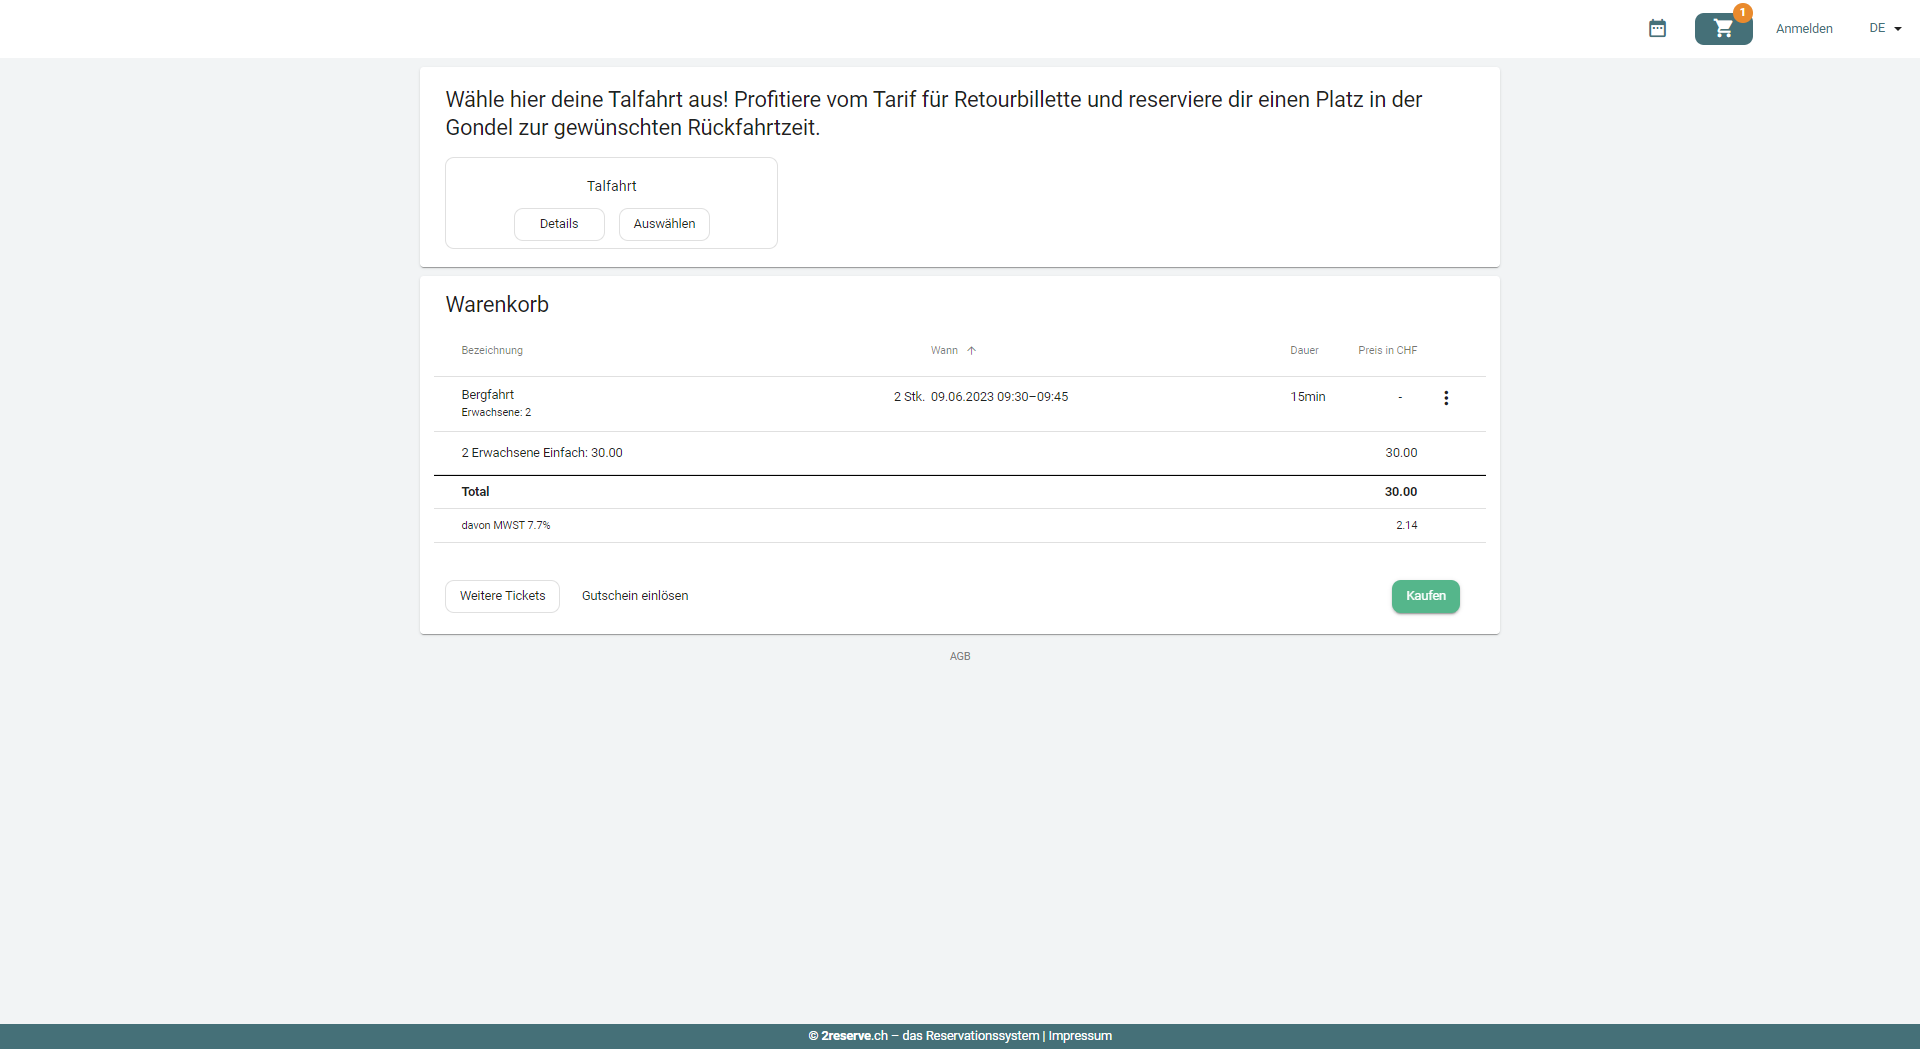
Task: Click the cart badge showing 1 item
Action: [x=1742, y=13]
